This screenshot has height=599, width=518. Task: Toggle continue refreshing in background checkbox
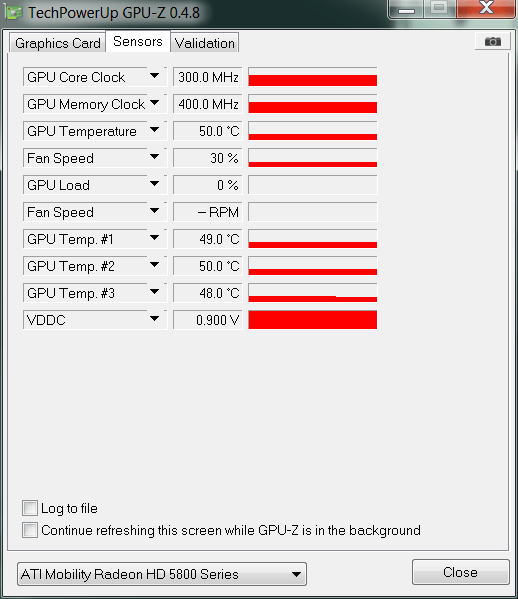30,530
